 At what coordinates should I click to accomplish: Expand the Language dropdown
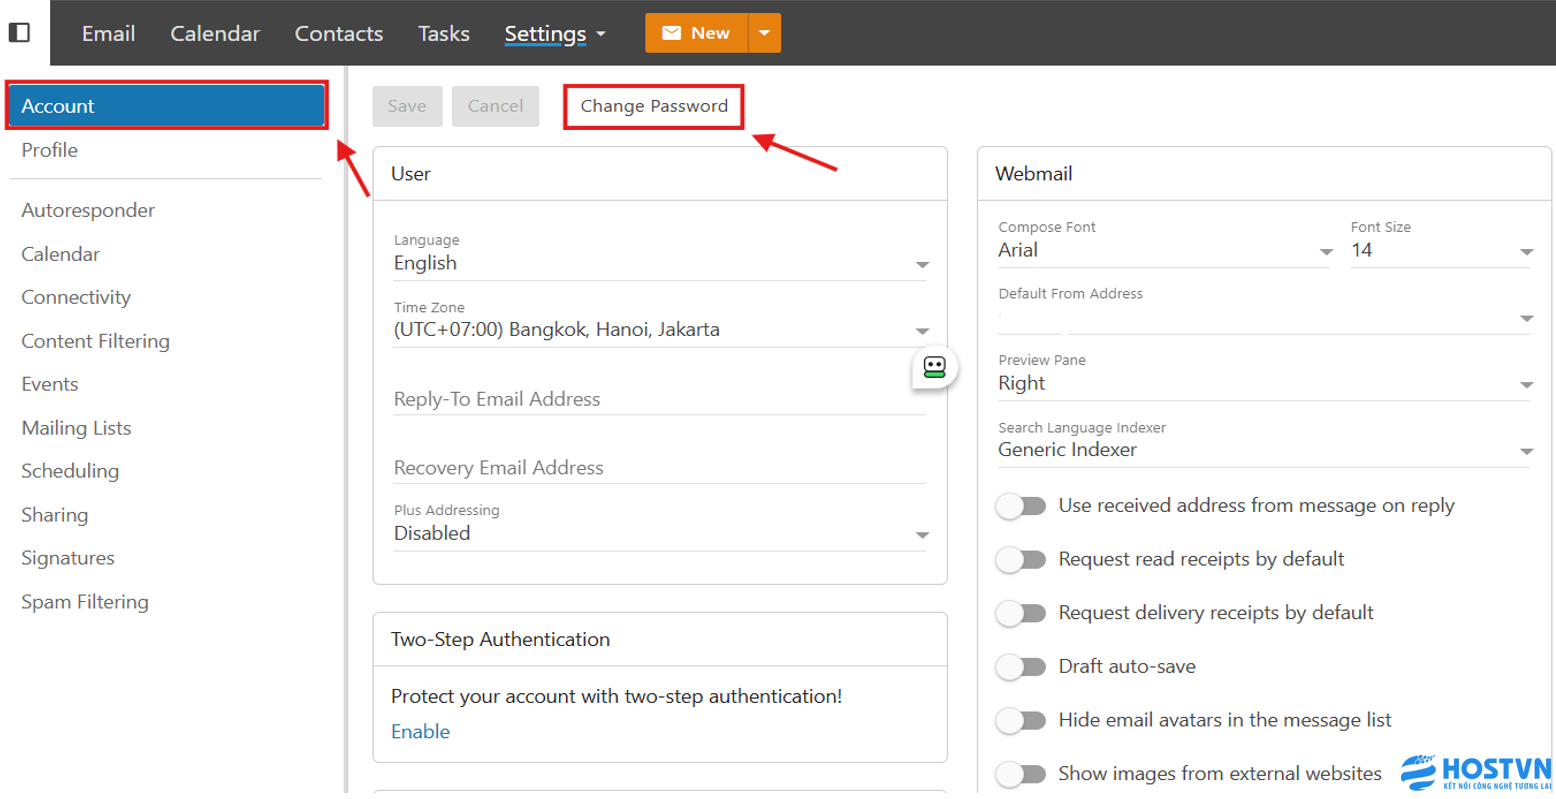point(921,265)
